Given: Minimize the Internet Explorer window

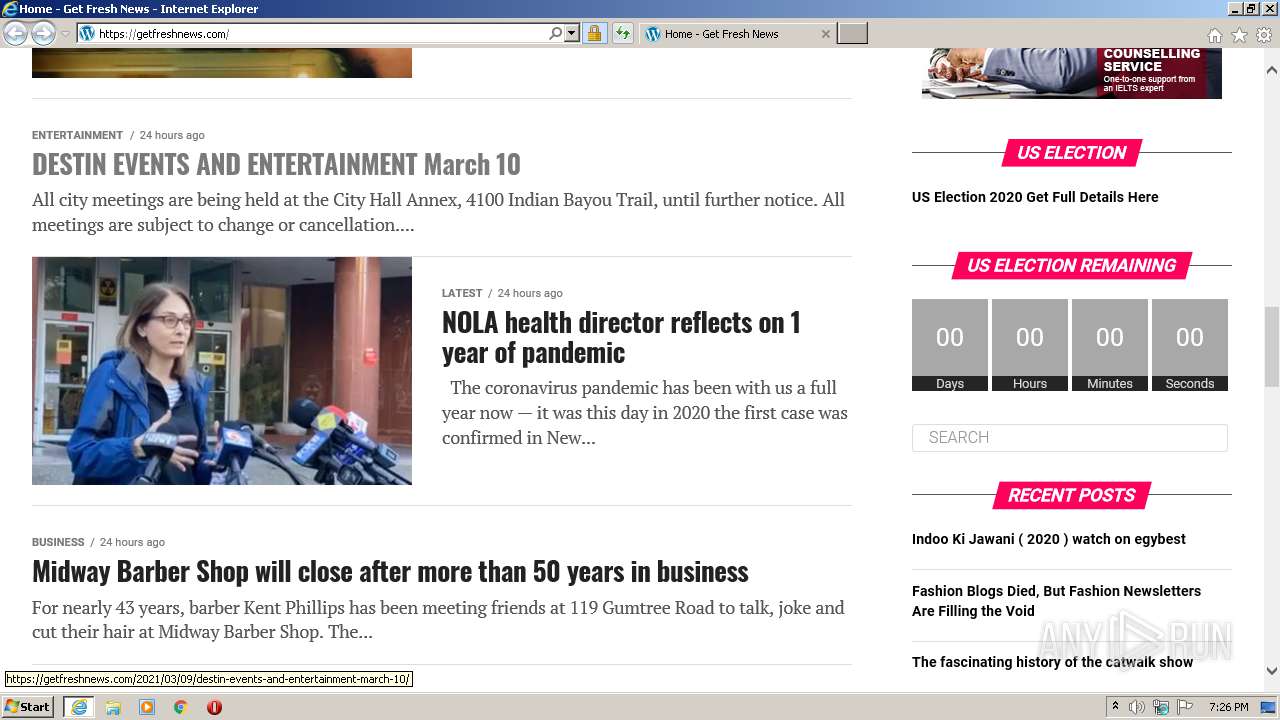Looking at the screenshot, I should pos(1234,8).
